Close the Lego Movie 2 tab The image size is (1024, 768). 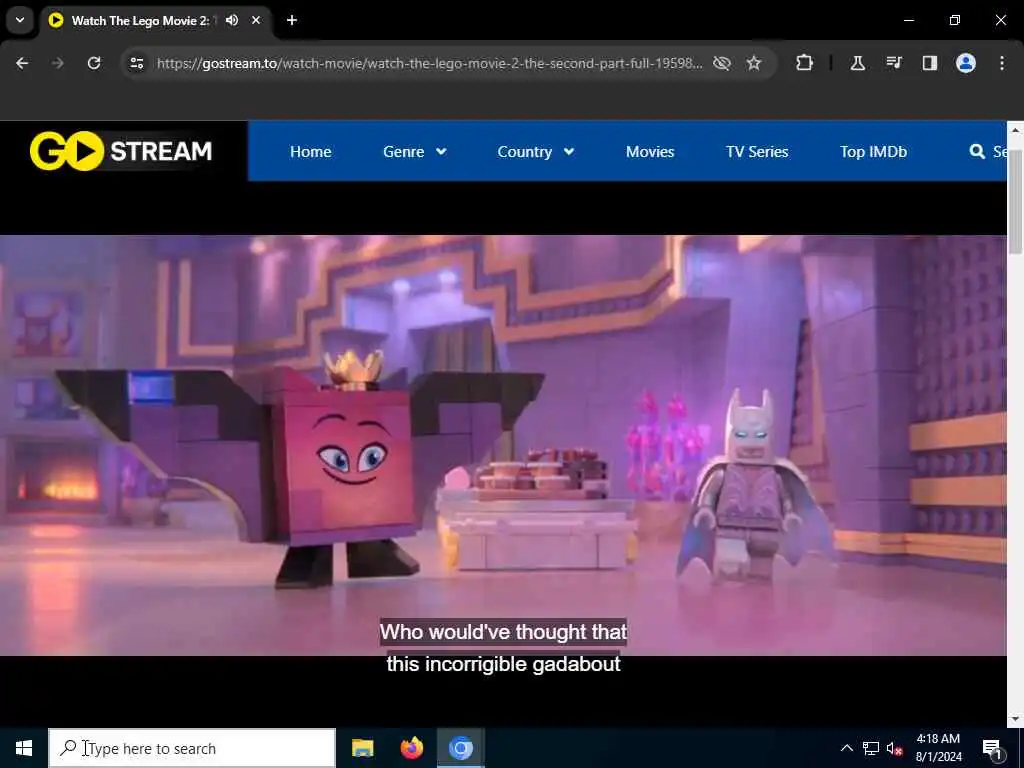click(256, 20)
